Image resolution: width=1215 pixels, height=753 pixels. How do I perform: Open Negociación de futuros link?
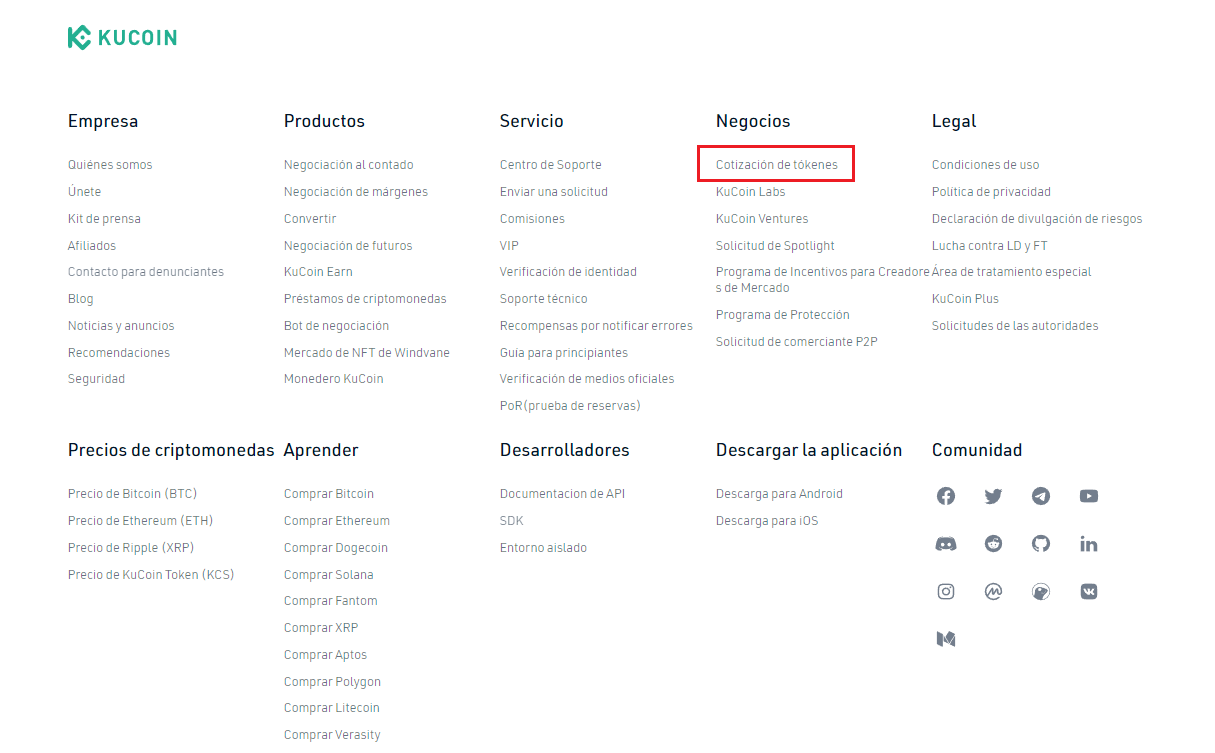click(x=348, y=246)
